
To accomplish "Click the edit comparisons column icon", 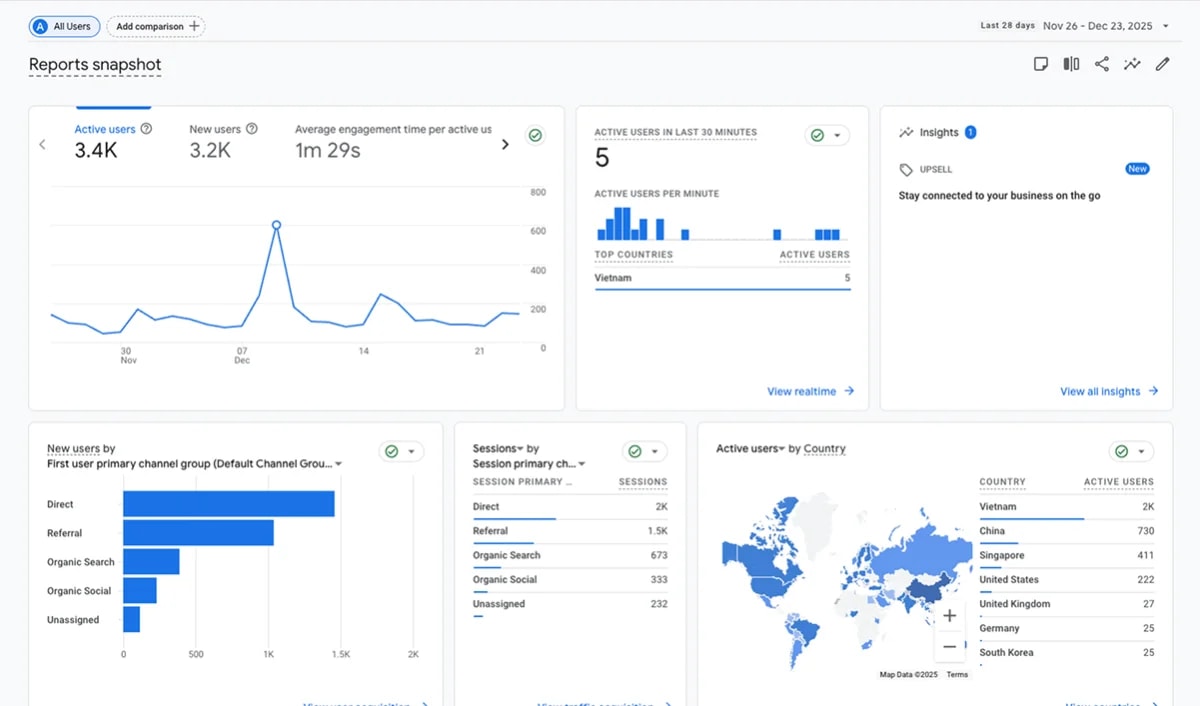I will coord(1071,64).
